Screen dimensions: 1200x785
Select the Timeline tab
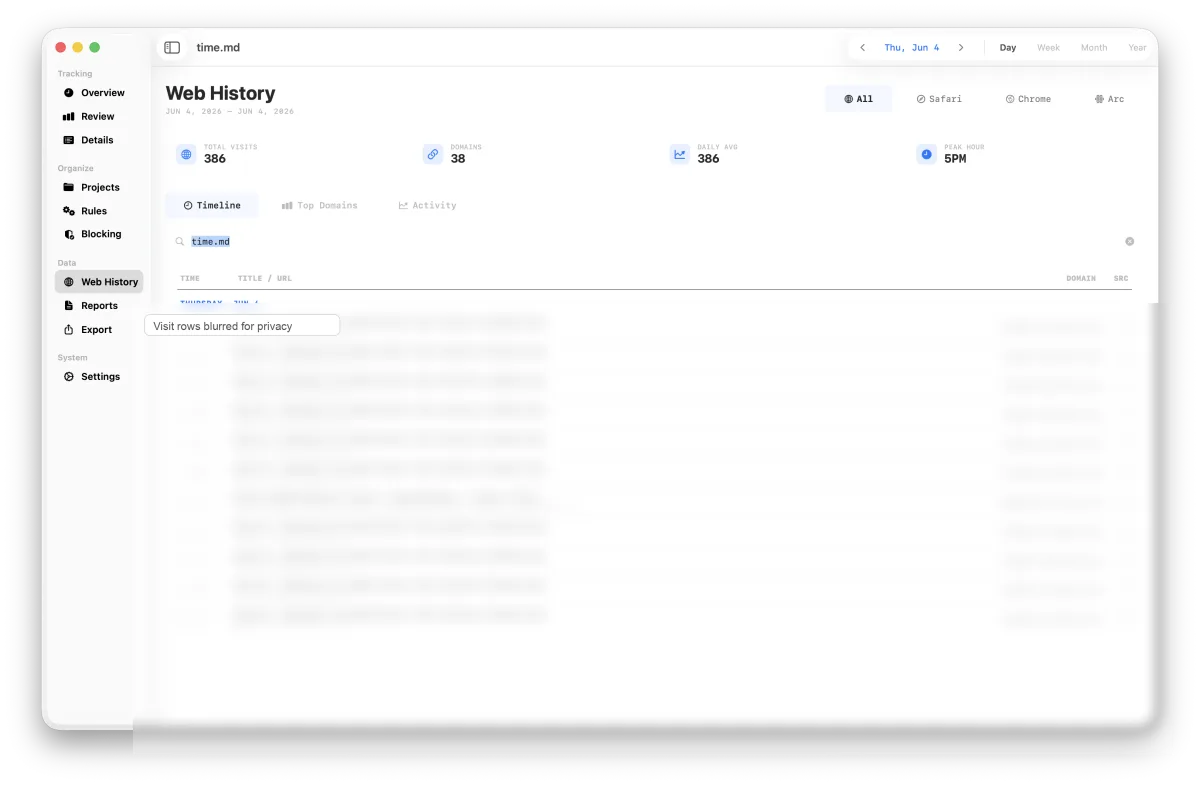(x=212, y=205)
